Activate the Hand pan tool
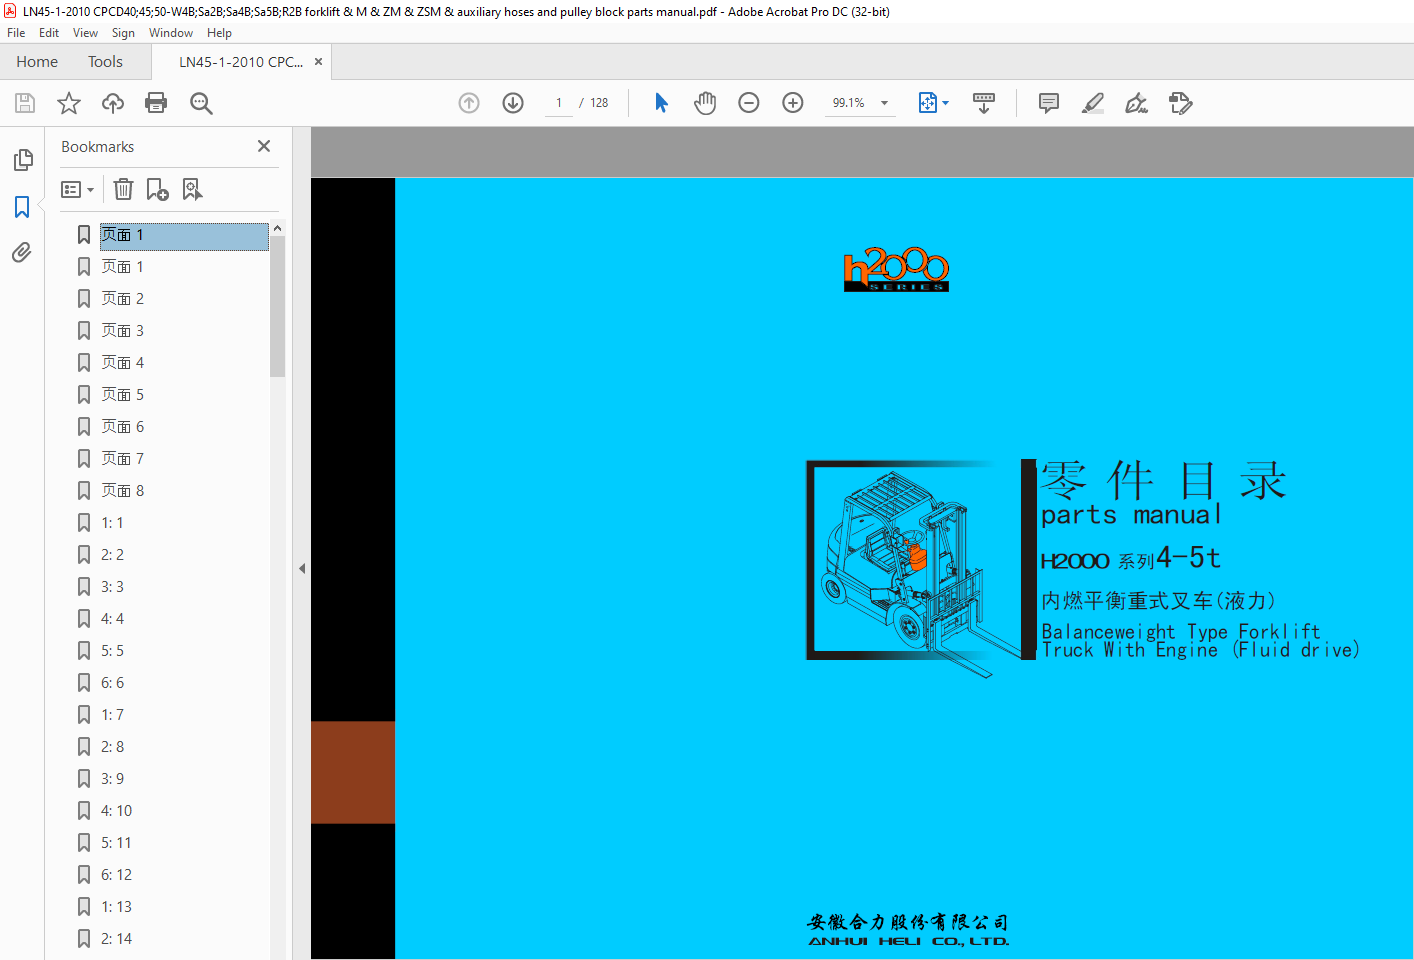Viewport: 1414px width, 960px height. click(x=705, y=103)
